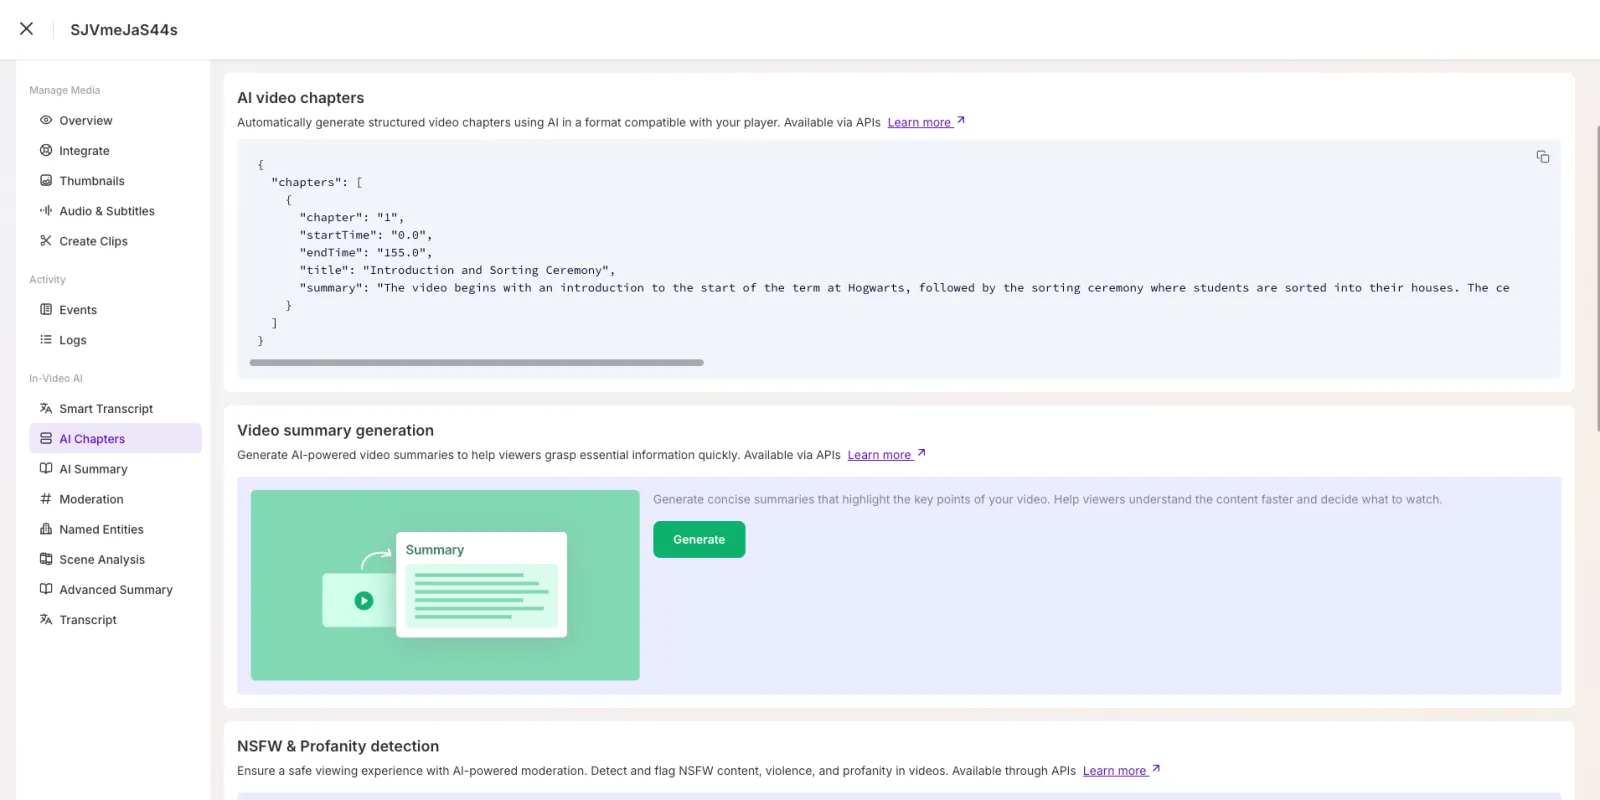Select the AI Chapters sidebar item
The image size is (1600, 800).
(x=115, y=438)
